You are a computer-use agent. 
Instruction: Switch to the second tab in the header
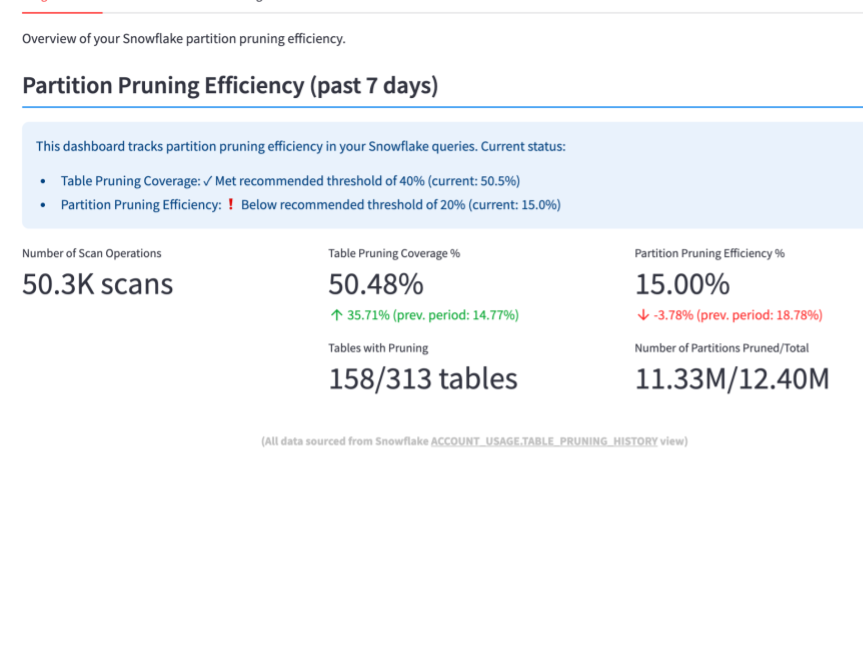[x=258, y=3]
